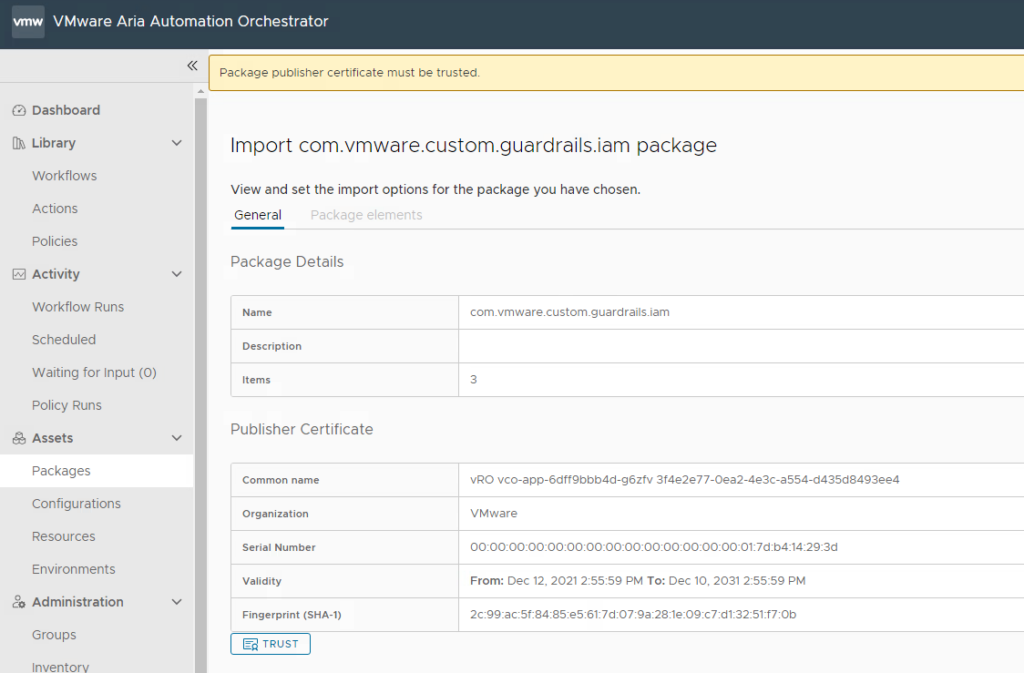Open Waiting for Input (0)

pos(94,373)
